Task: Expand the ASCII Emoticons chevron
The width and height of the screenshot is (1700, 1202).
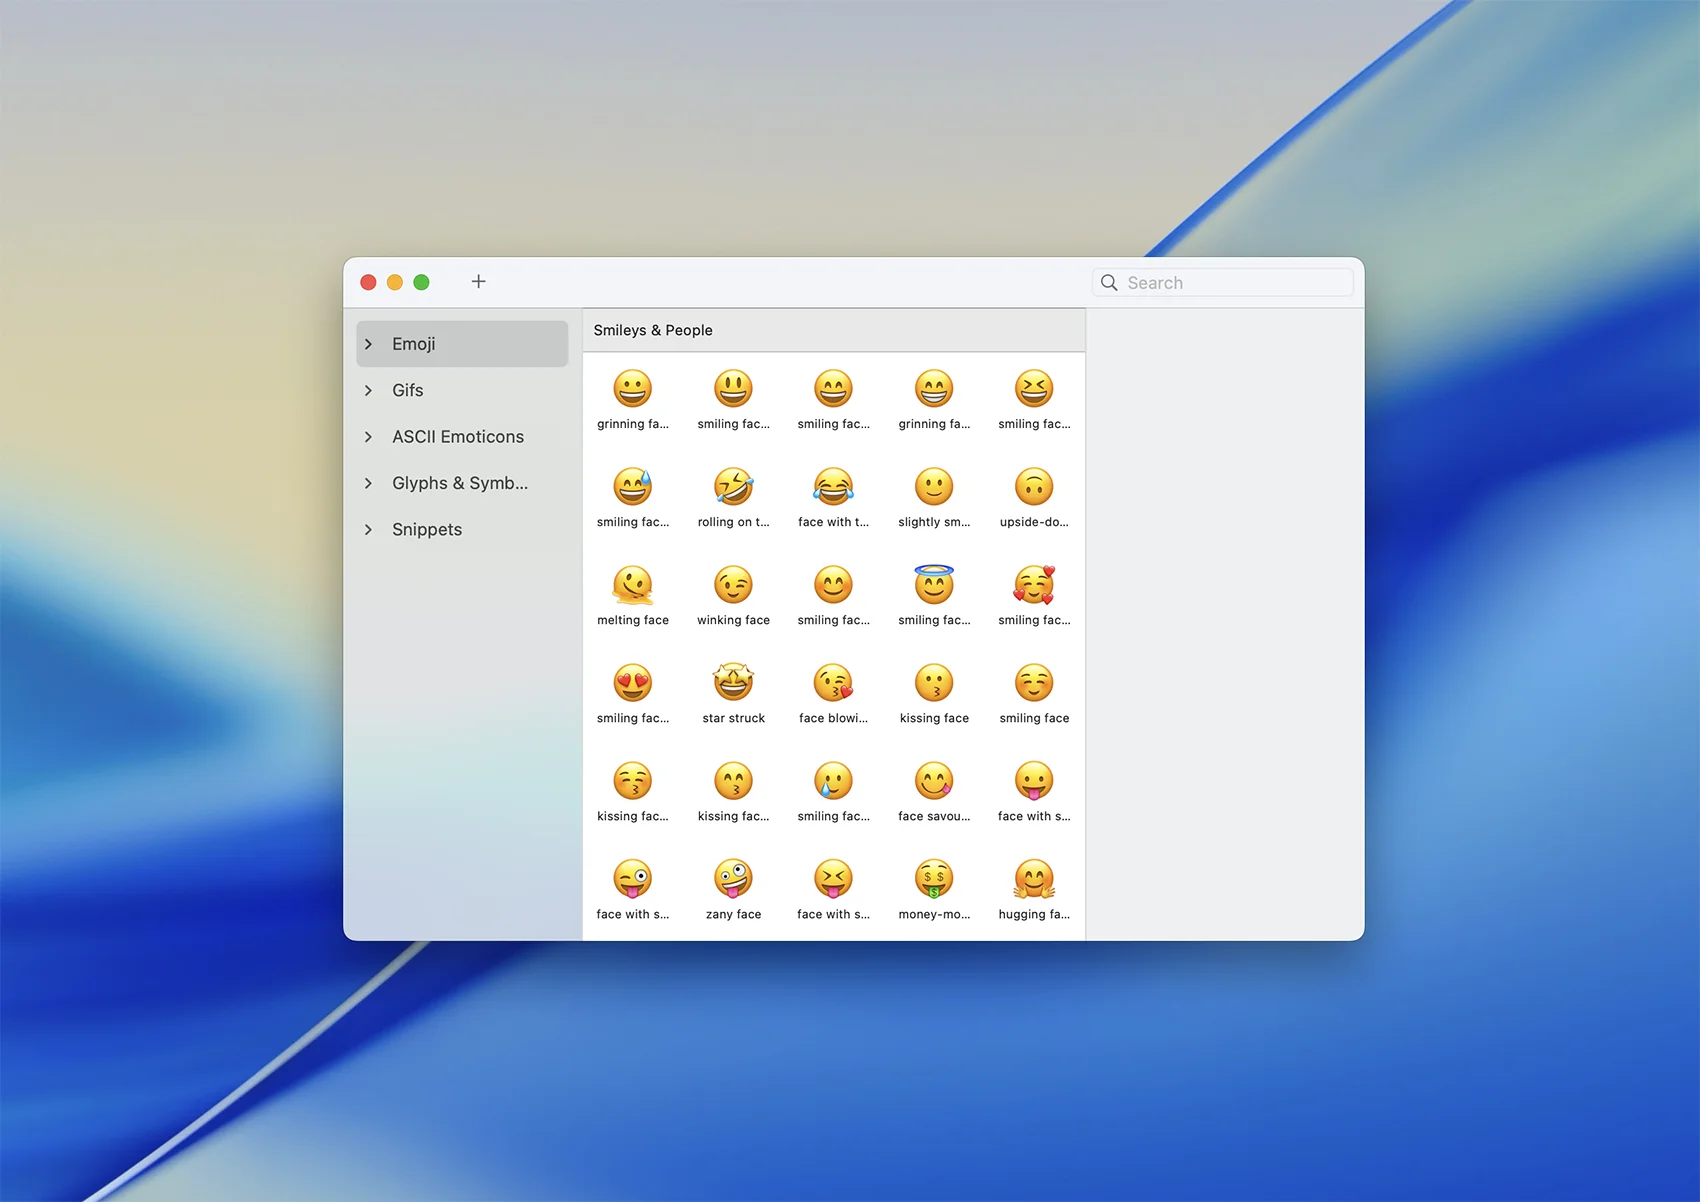Action: [369, 437]
